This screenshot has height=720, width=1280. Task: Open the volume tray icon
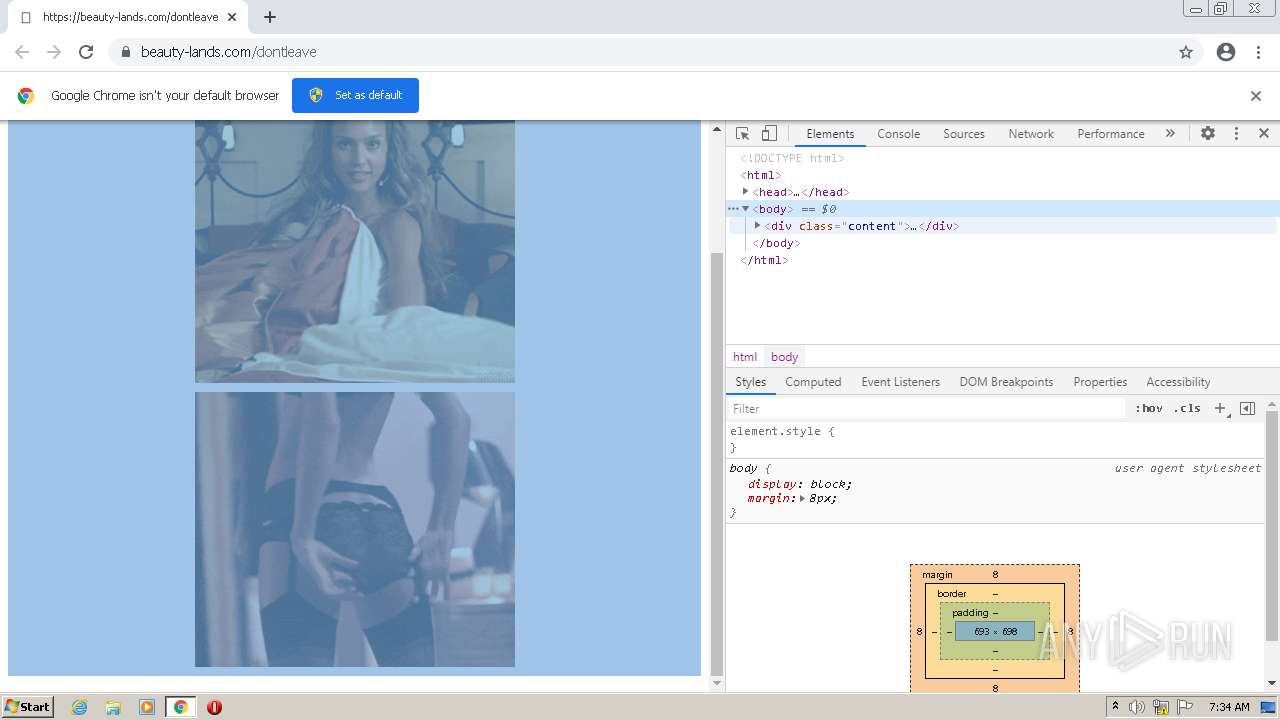(x=1137, y=707)
